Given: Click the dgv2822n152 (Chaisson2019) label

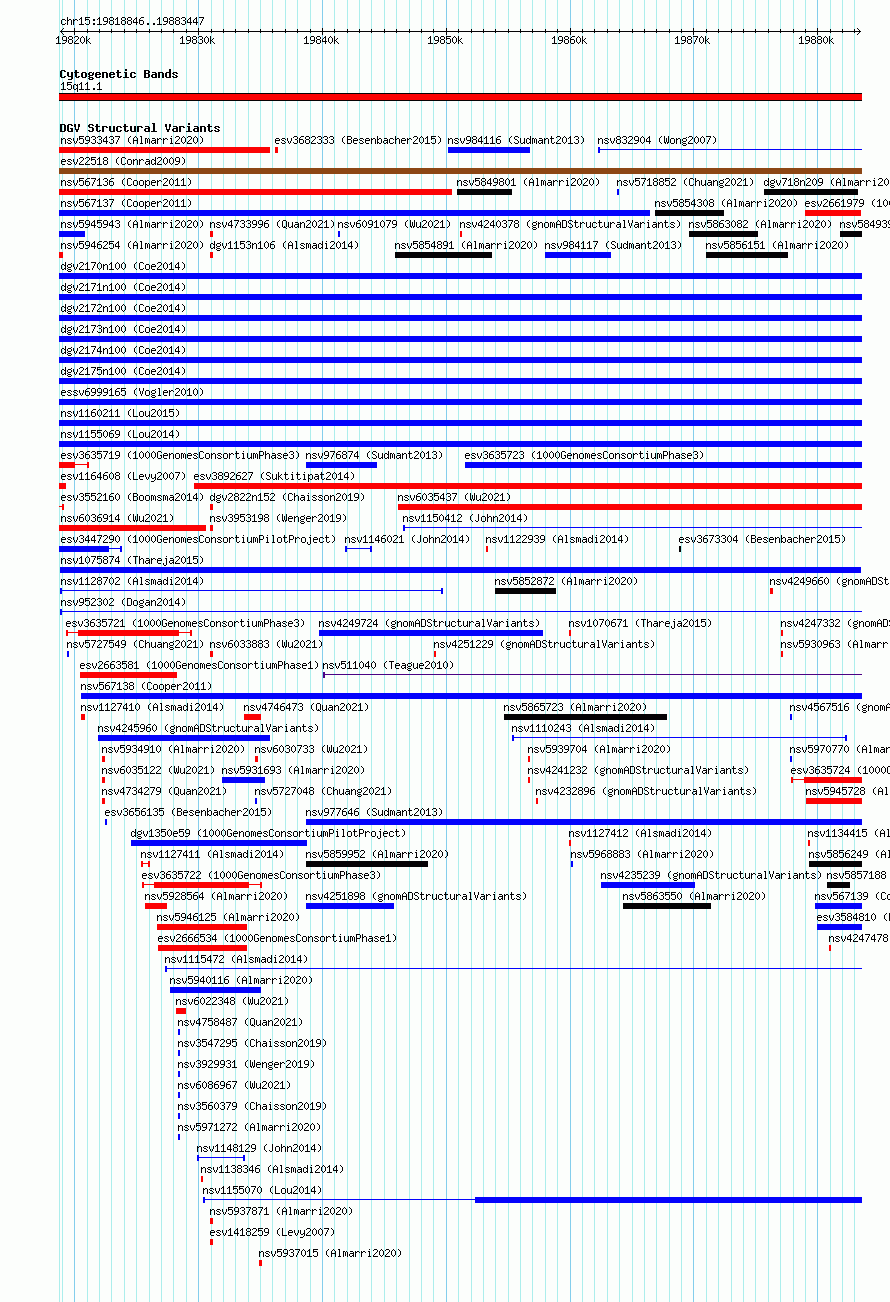Looking at the screenshot, I should [287, 497].
